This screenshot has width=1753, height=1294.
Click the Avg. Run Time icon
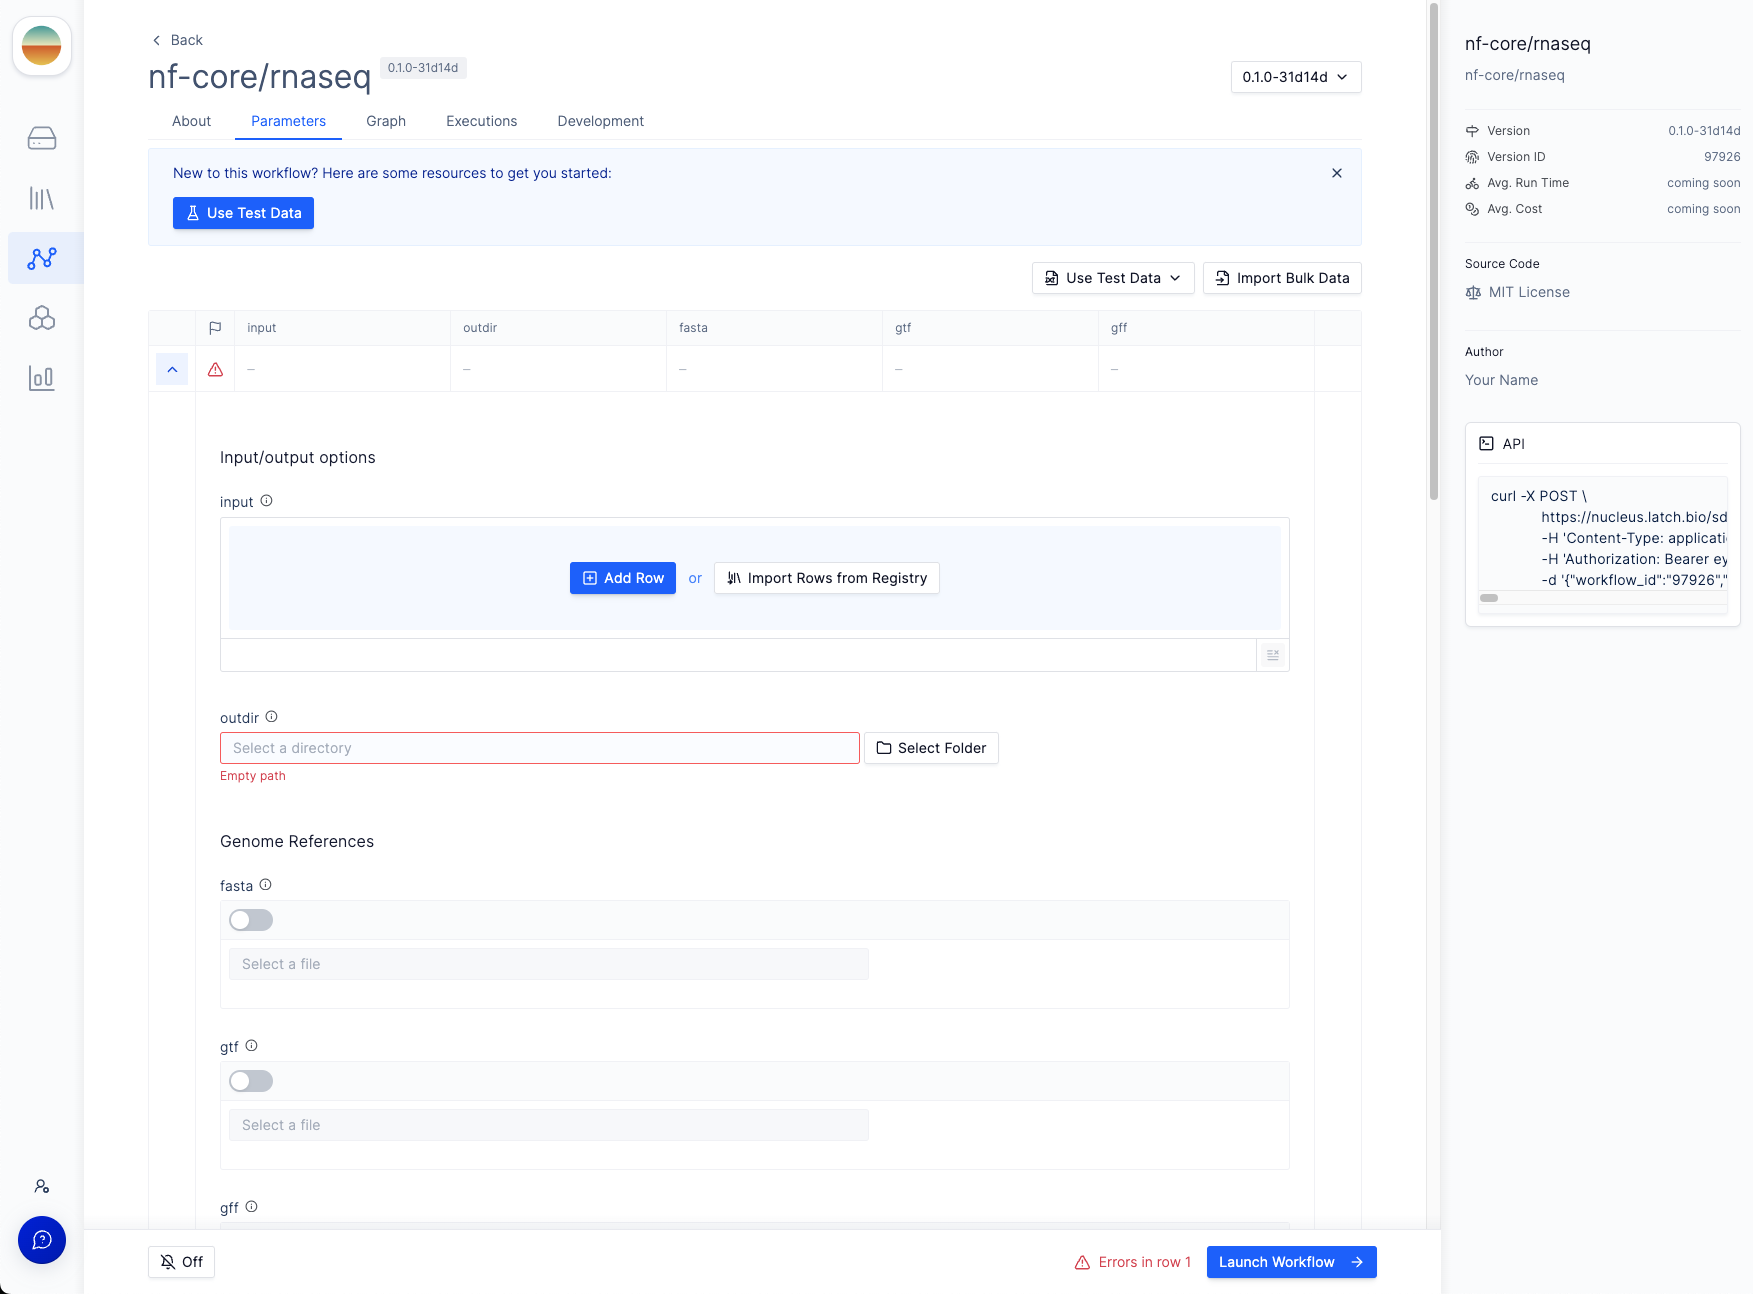pos(1472,183)
